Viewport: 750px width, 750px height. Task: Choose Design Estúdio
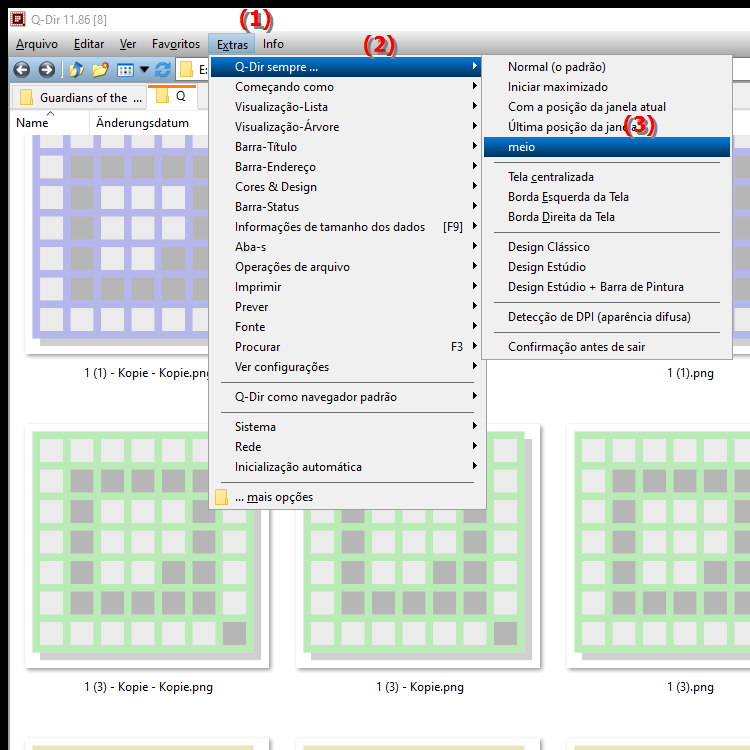coord(607,267)
